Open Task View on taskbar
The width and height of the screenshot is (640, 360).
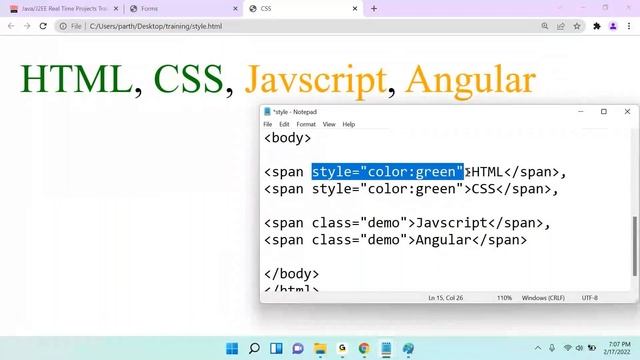point(276,349)
